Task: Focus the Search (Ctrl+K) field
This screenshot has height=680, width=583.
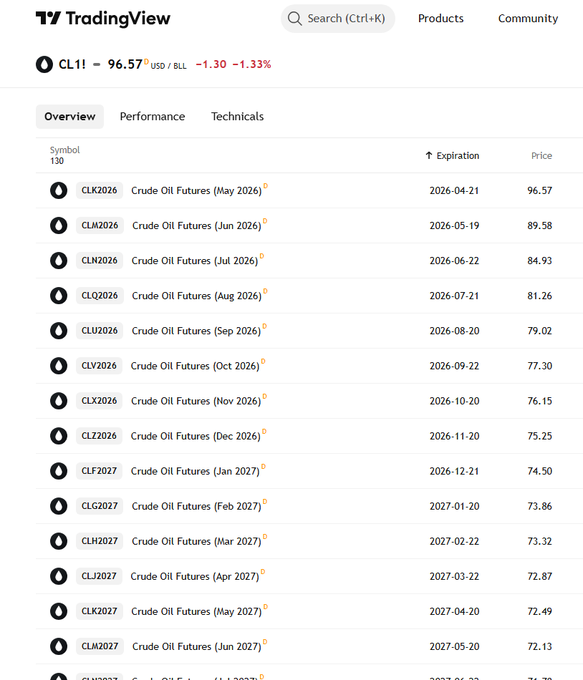Action: click(338, 19)
